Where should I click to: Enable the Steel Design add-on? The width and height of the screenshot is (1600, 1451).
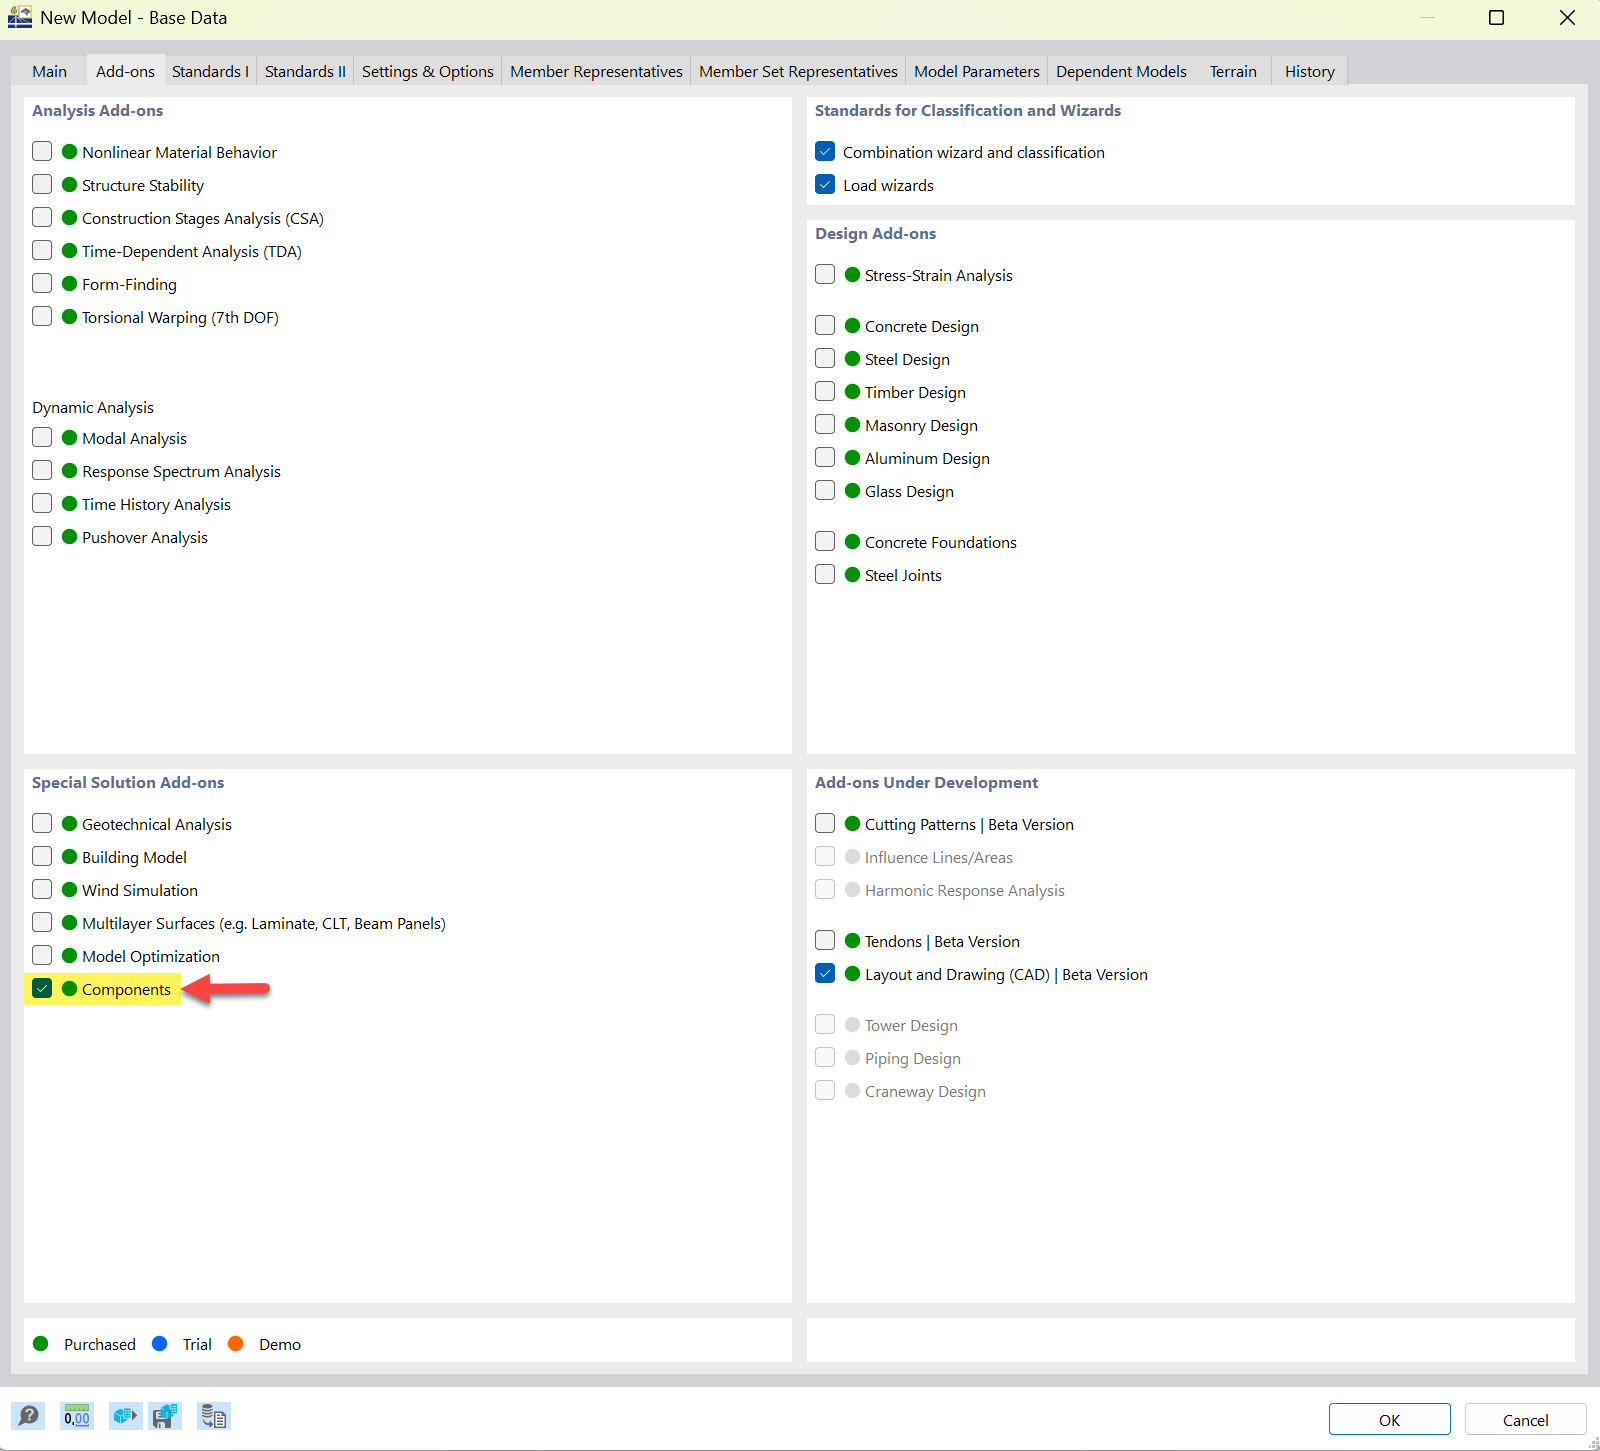pyautogui.click(x=825, y=358)
